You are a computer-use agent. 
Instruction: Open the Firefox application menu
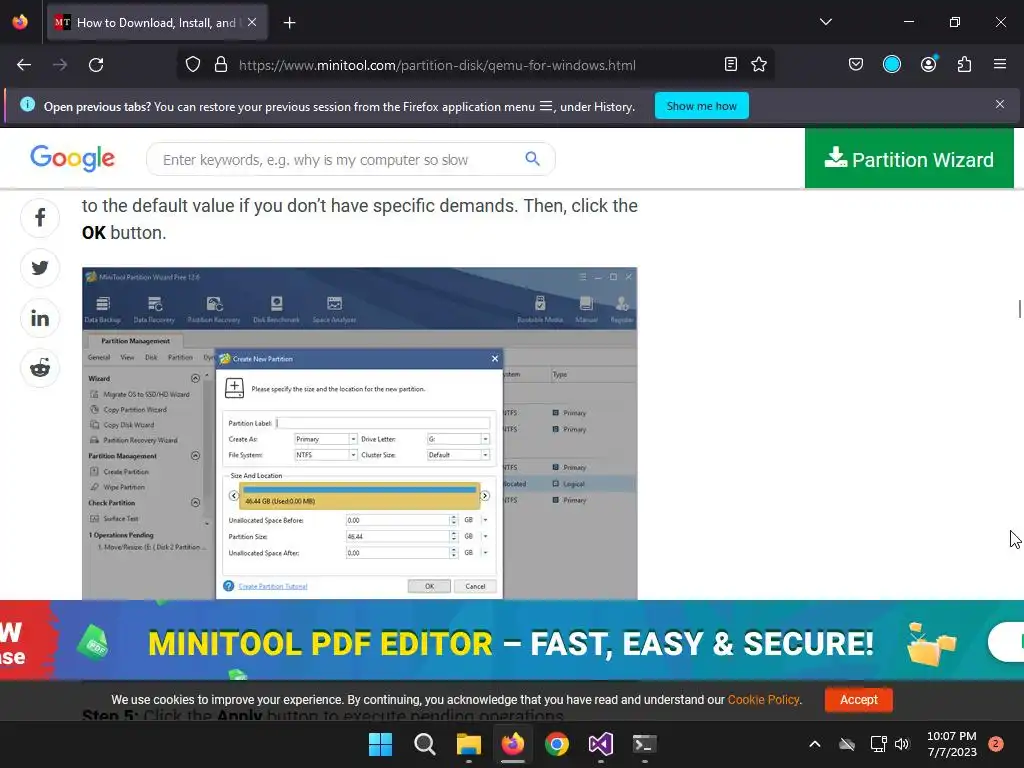pos(1000,64)
